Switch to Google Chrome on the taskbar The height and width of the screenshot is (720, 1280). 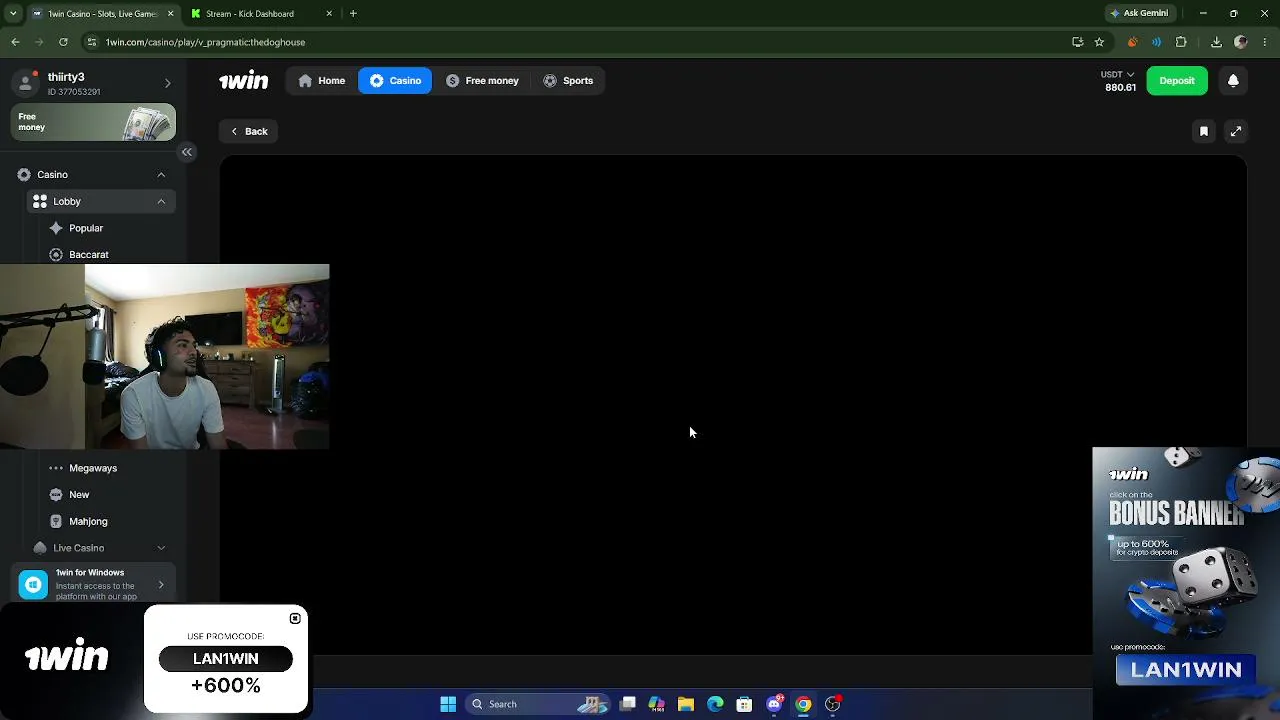click(803, 704)
